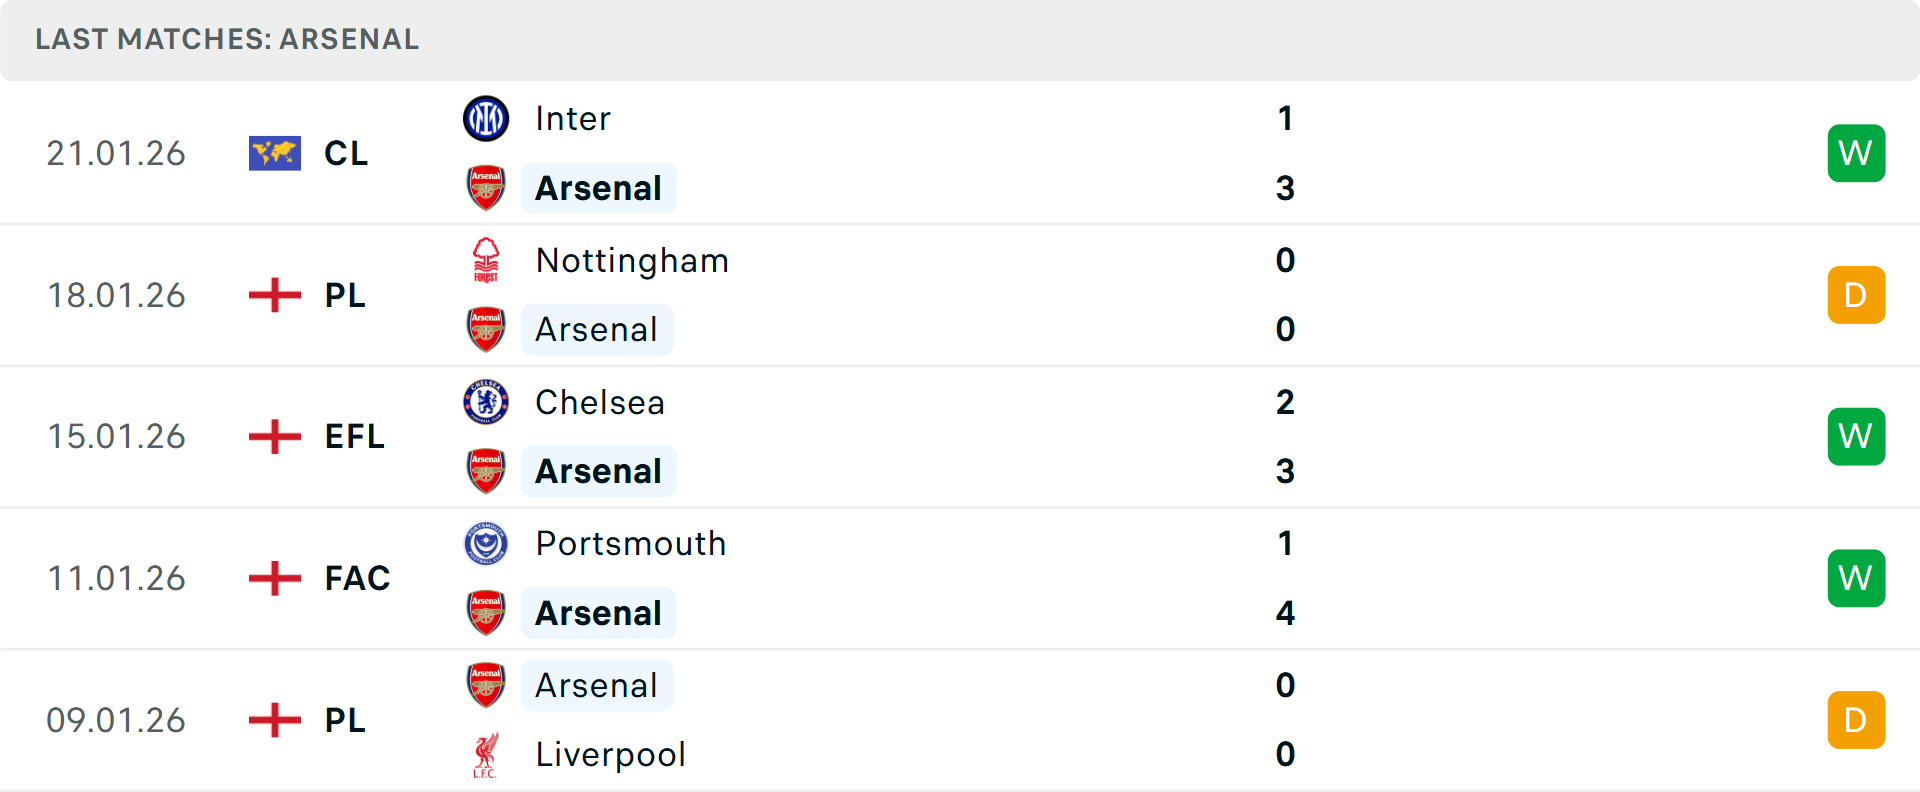This screenshot has width=1920, height=792.
Task: Click the Chelsea club crest icon
Action: [x=486, y=402]
